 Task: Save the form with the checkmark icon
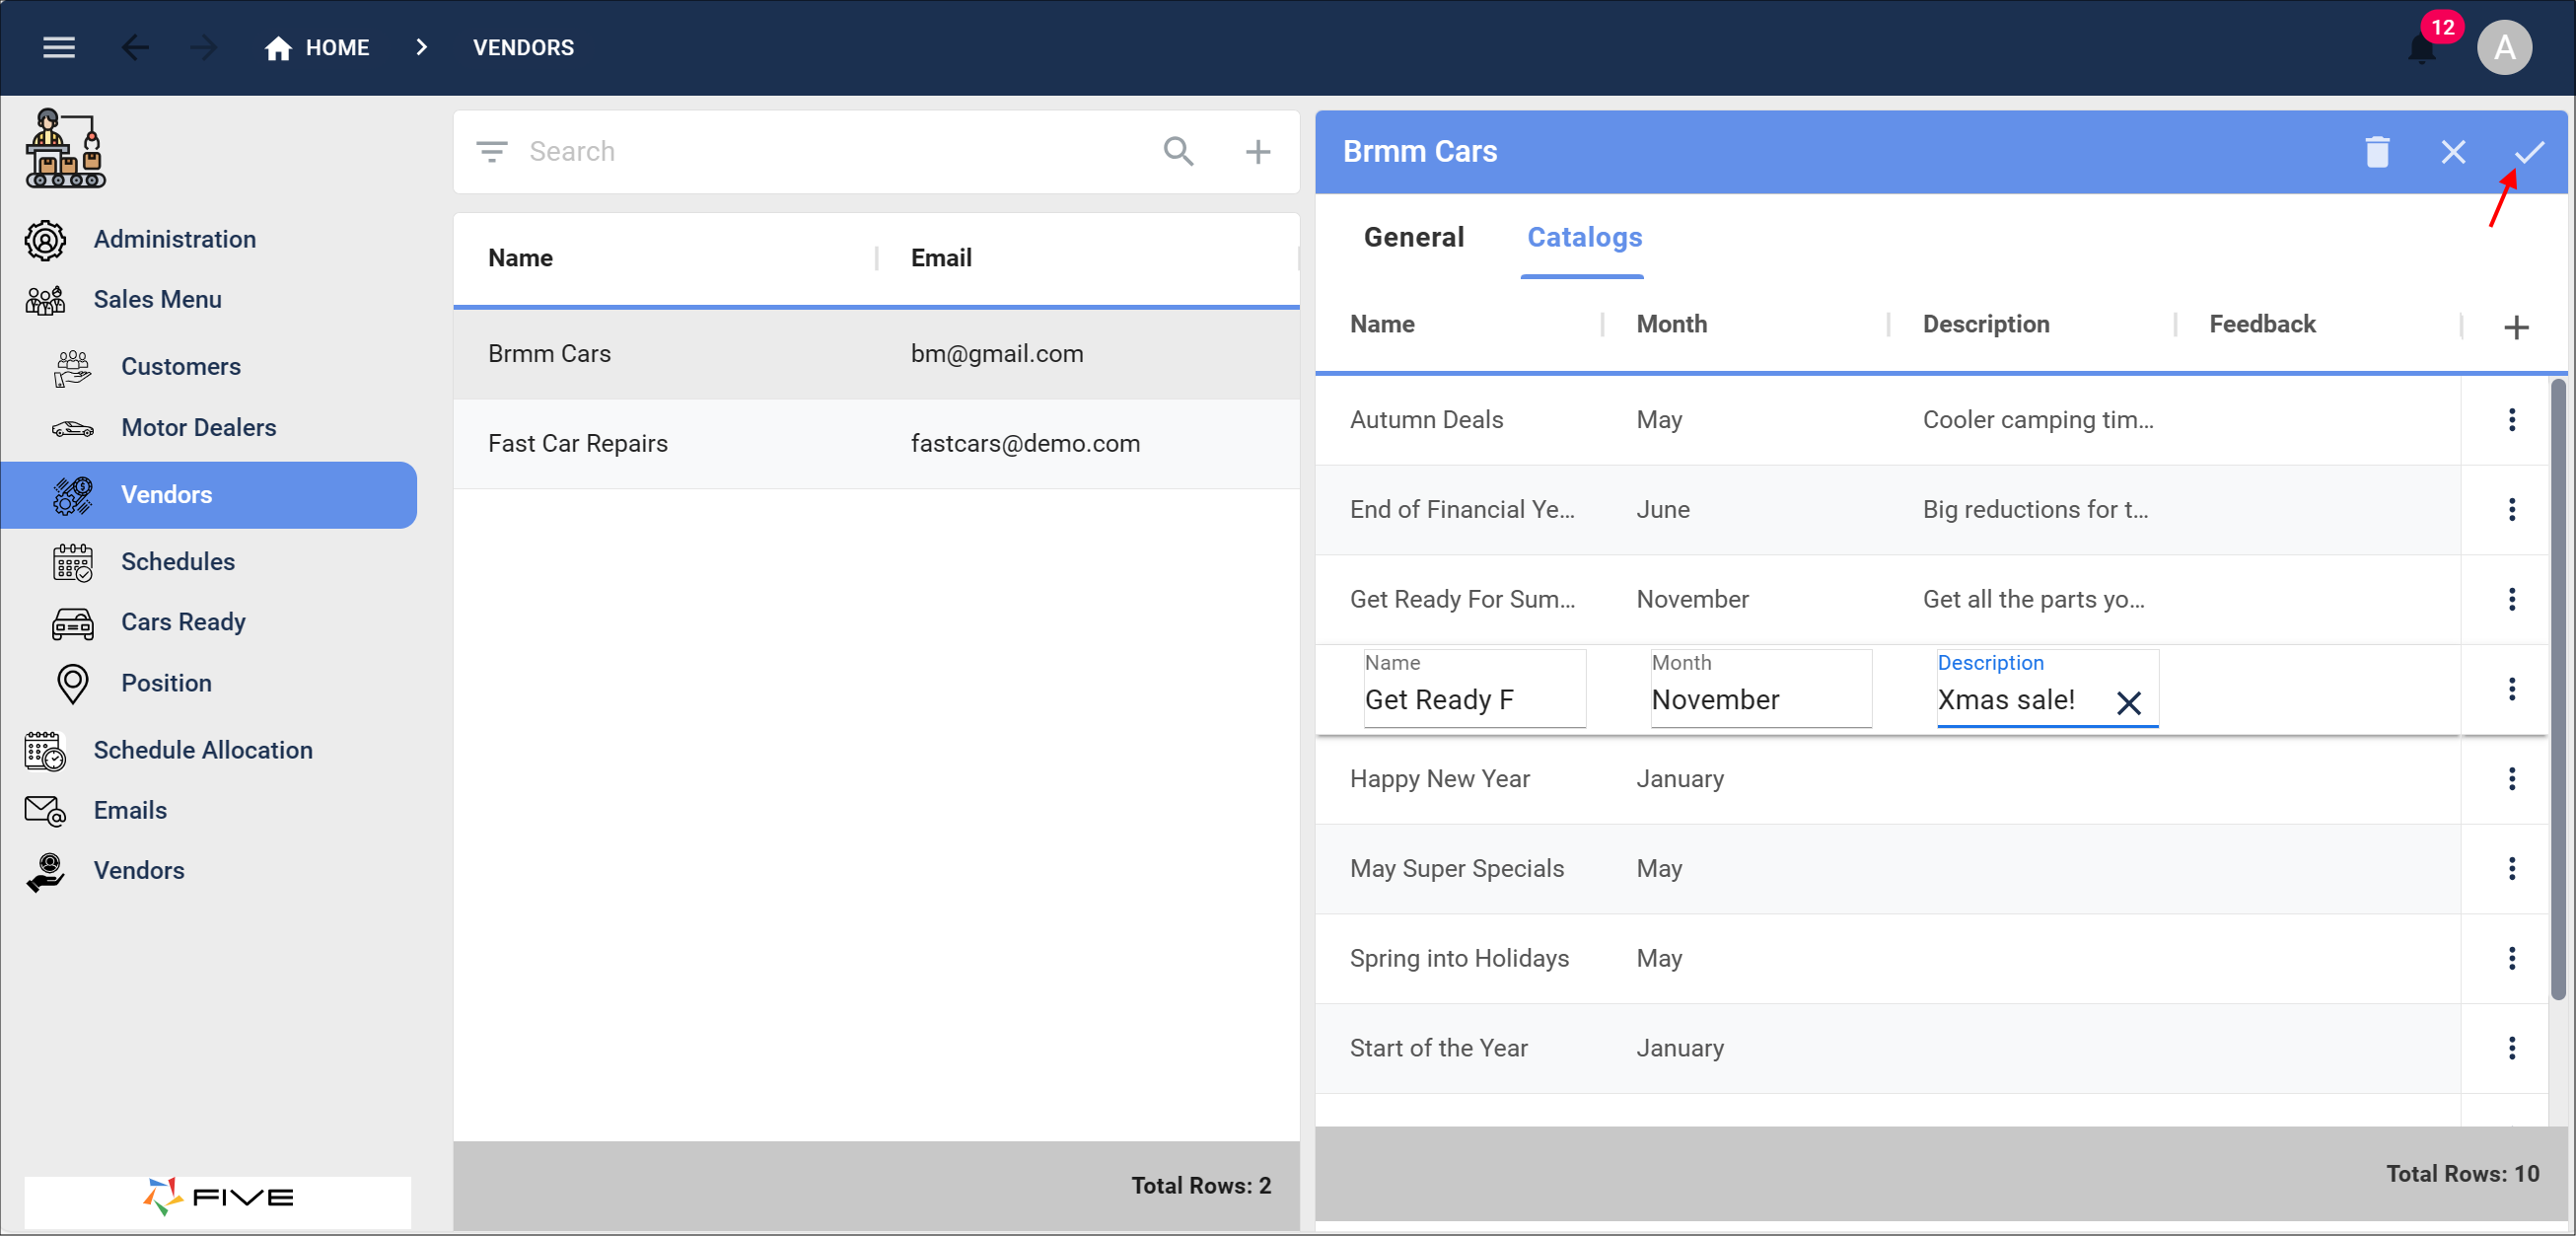click(x=2529, y=152)
